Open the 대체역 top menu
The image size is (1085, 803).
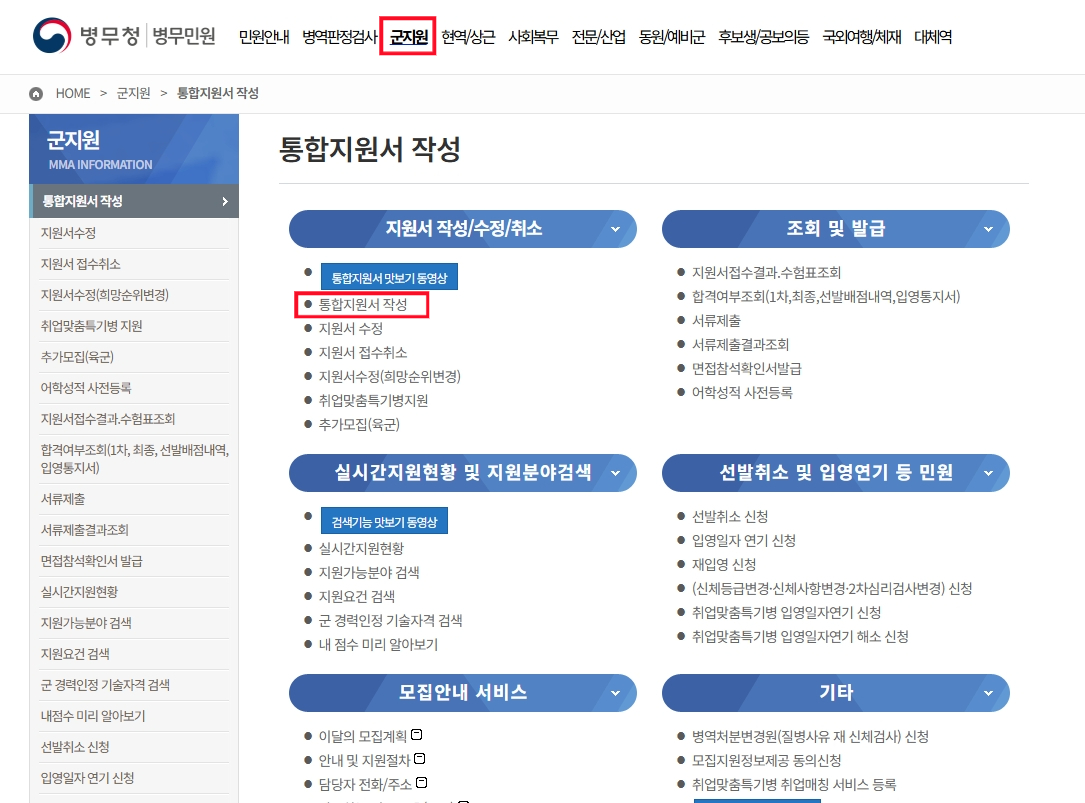pos(933,37)
